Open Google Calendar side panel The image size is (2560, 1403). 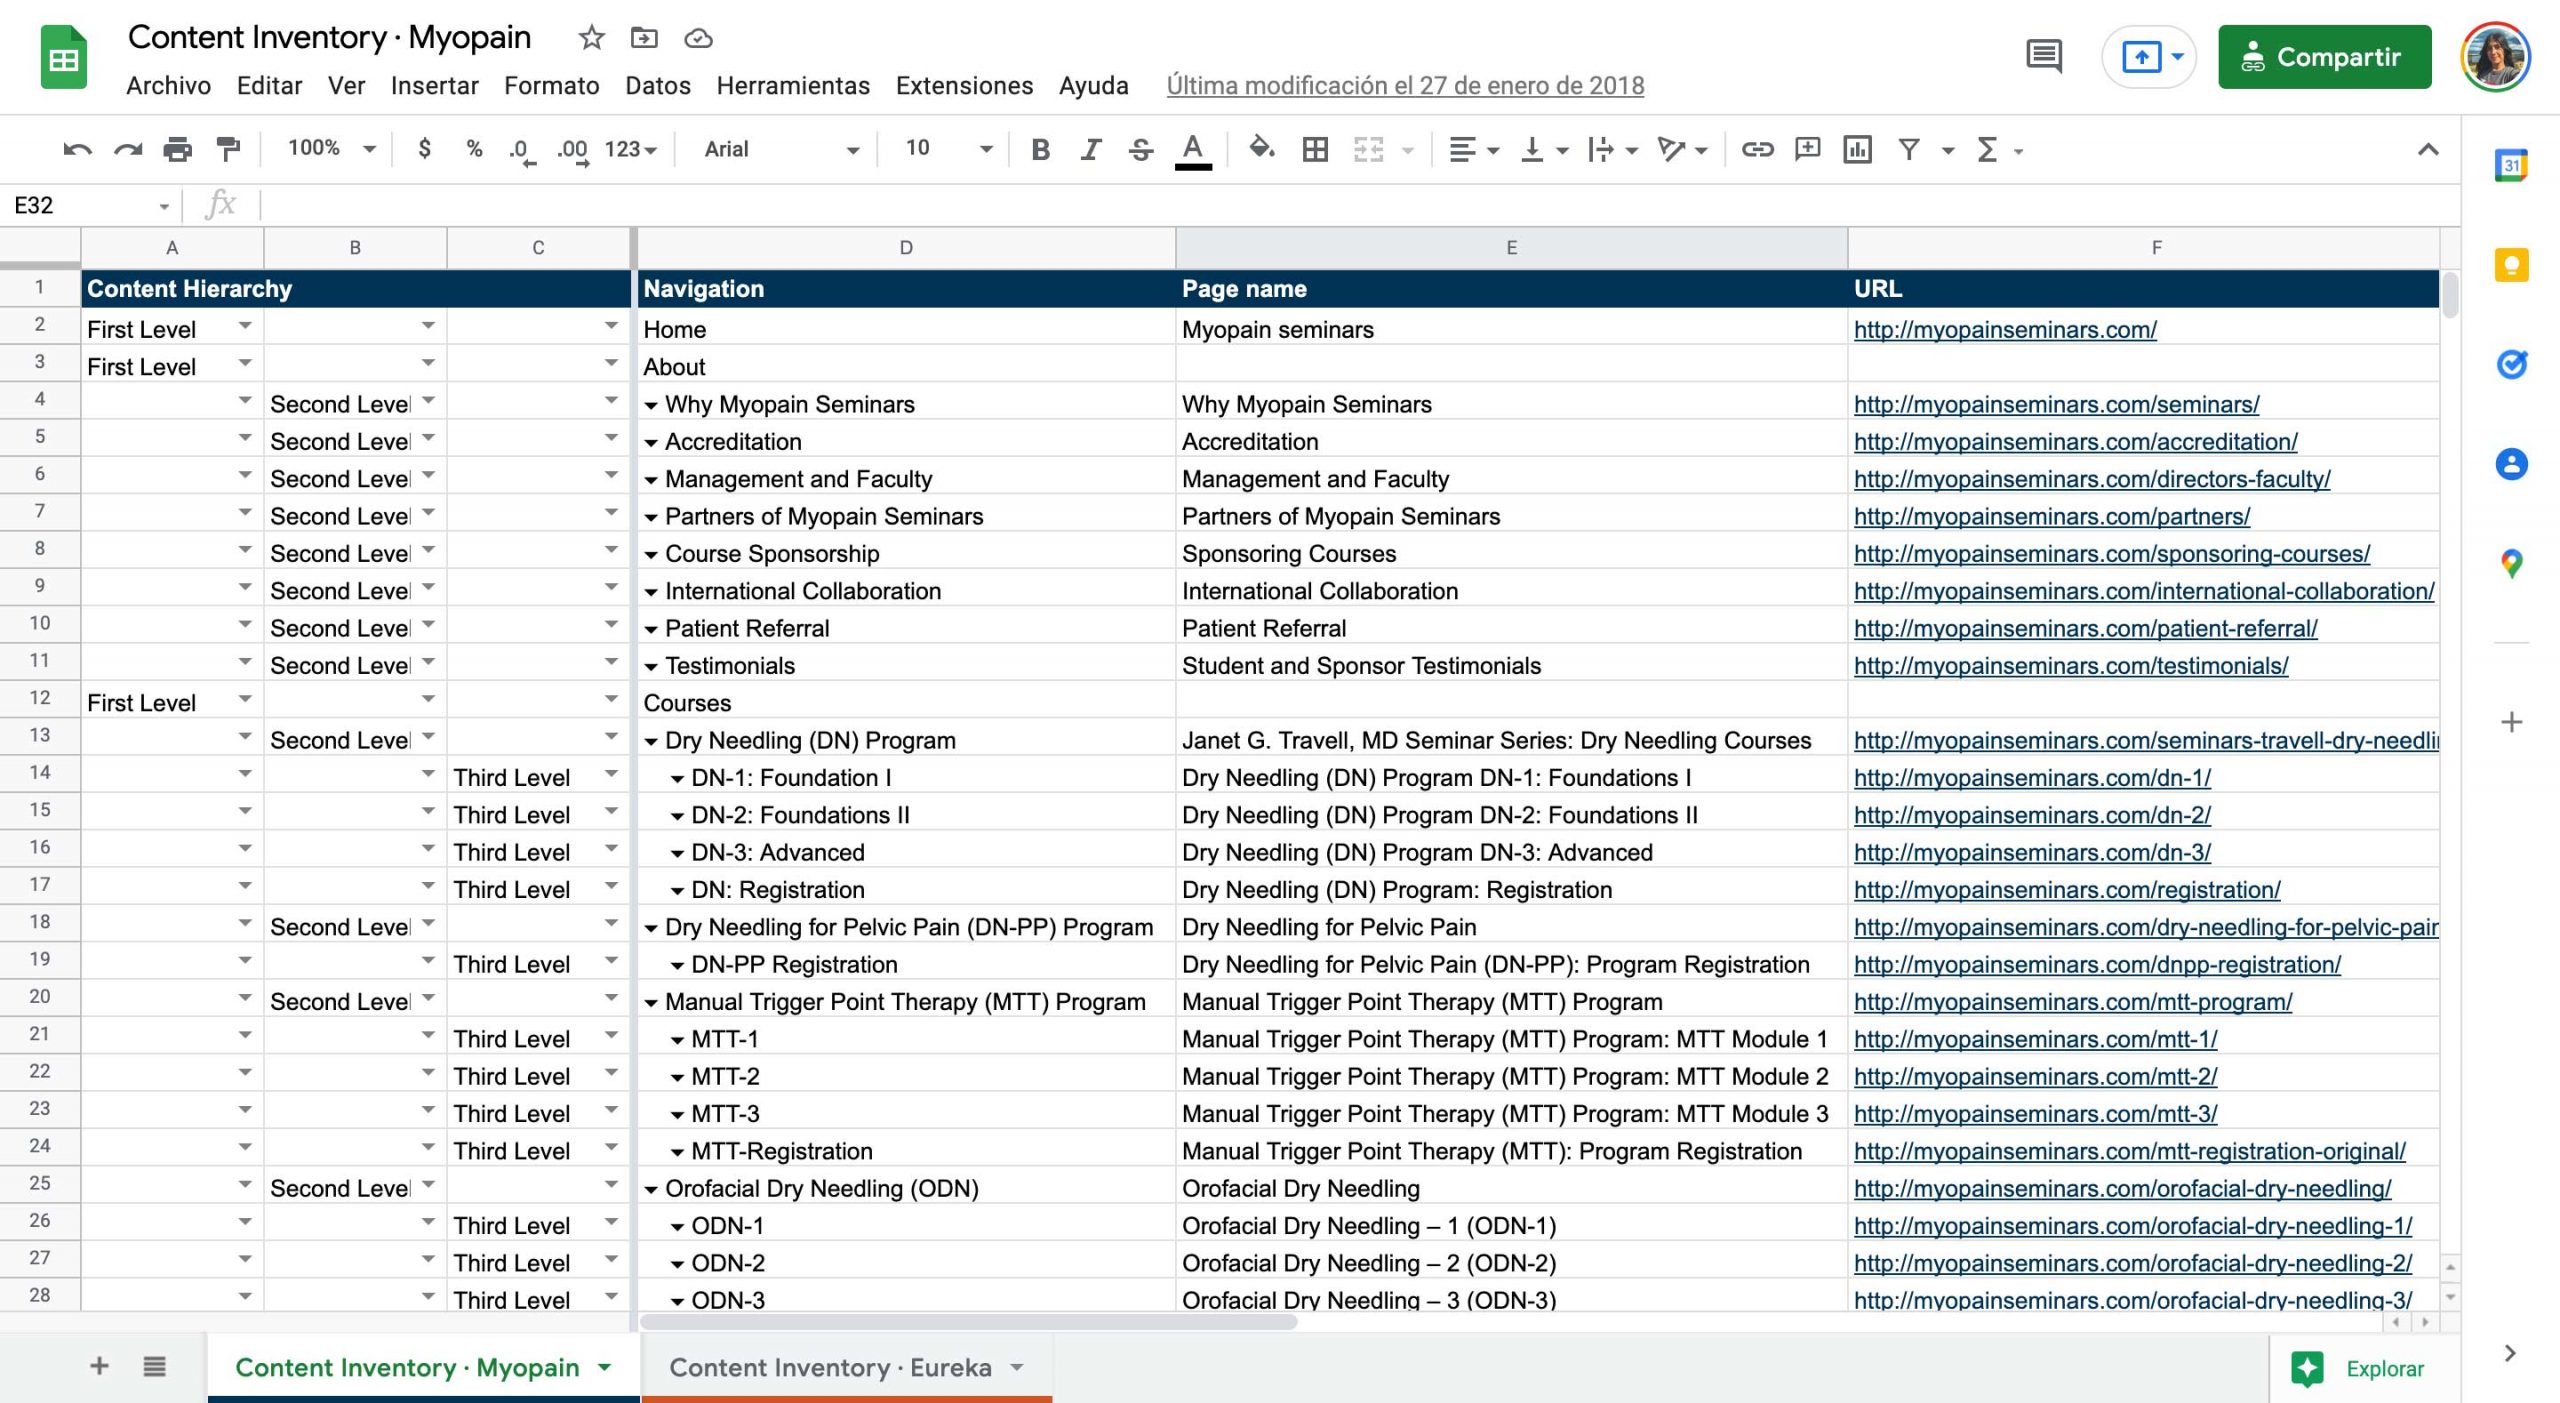[x=2511, y=165]
